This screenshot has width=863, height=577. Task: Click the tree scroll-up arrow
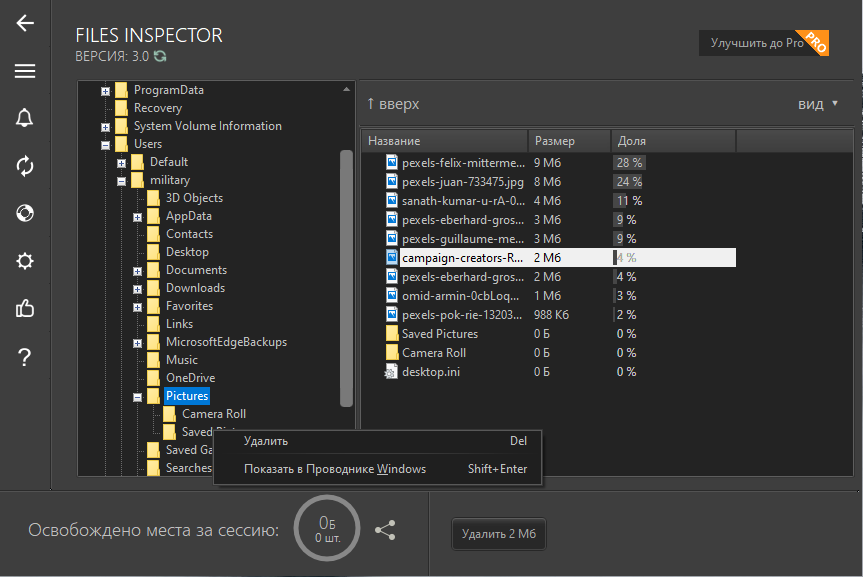[346, 89]
